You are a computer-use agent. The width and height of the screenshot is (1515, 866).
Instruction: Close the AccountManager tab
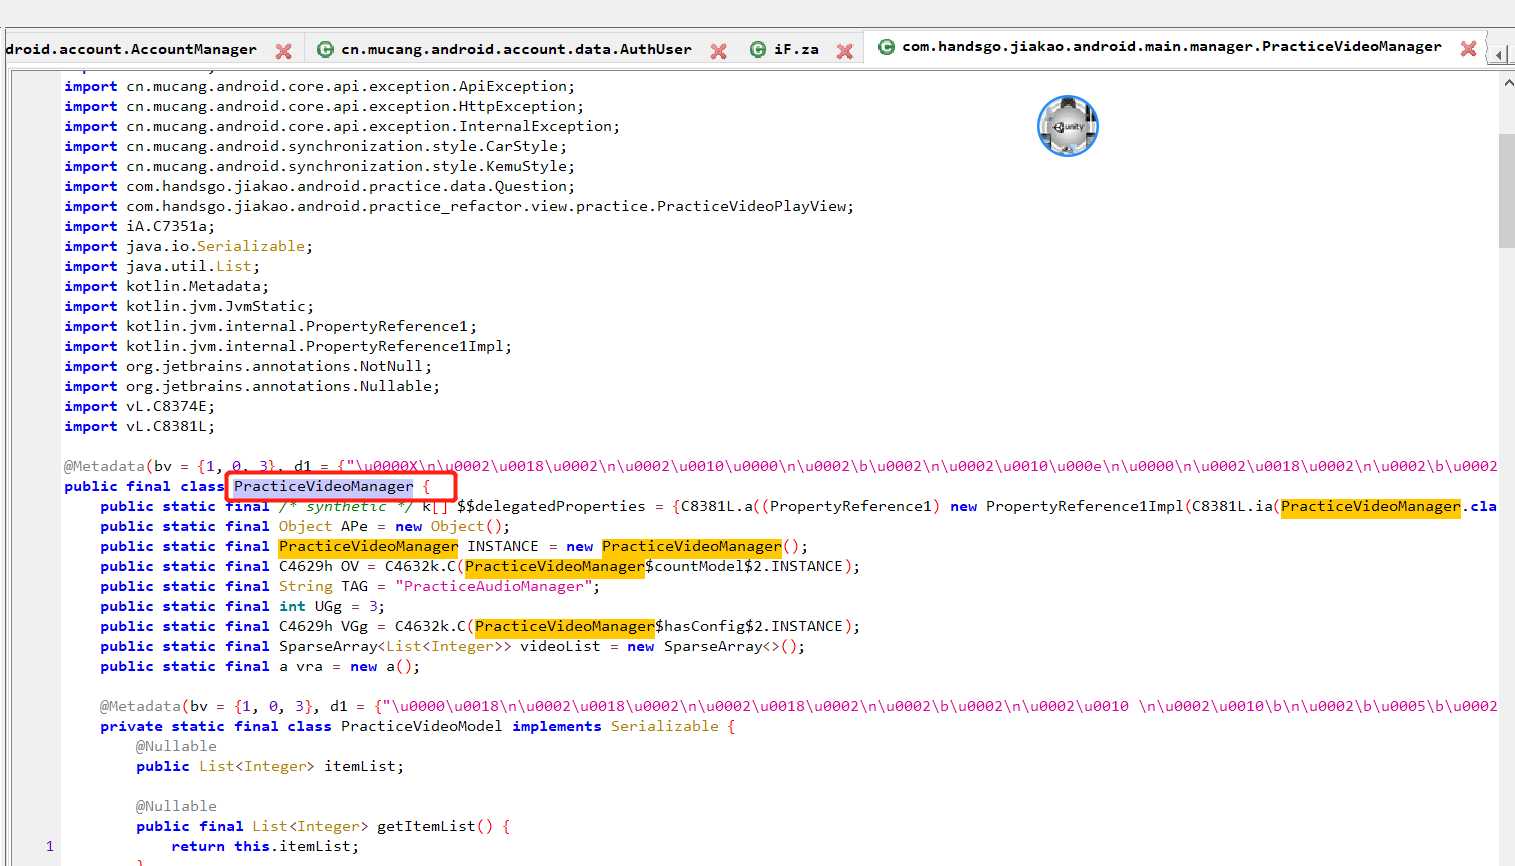tap(284, 50)
